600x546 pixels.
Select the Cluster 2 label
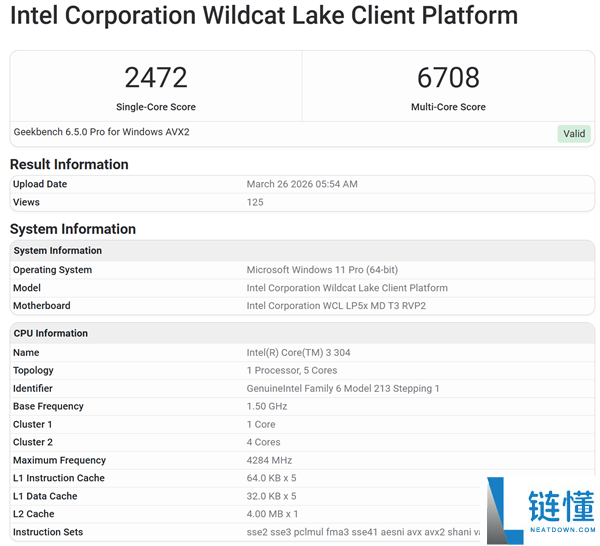coord(33,442)
